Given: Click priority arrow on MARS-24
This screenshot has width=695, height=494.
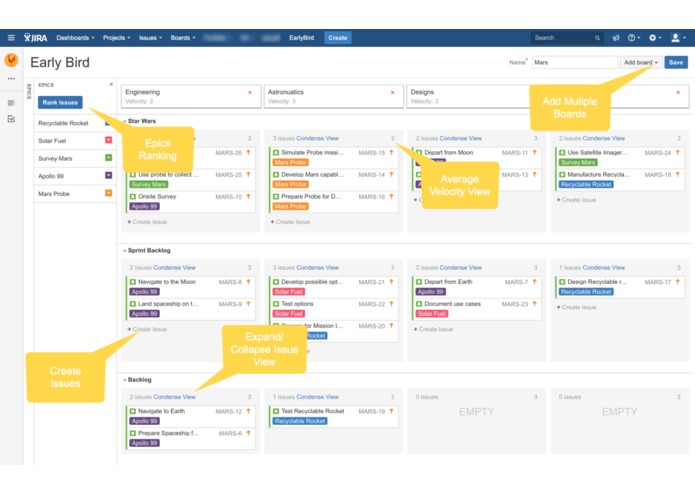Looking at the screenshot, I should pyautogui.click(x=677, y=152).
